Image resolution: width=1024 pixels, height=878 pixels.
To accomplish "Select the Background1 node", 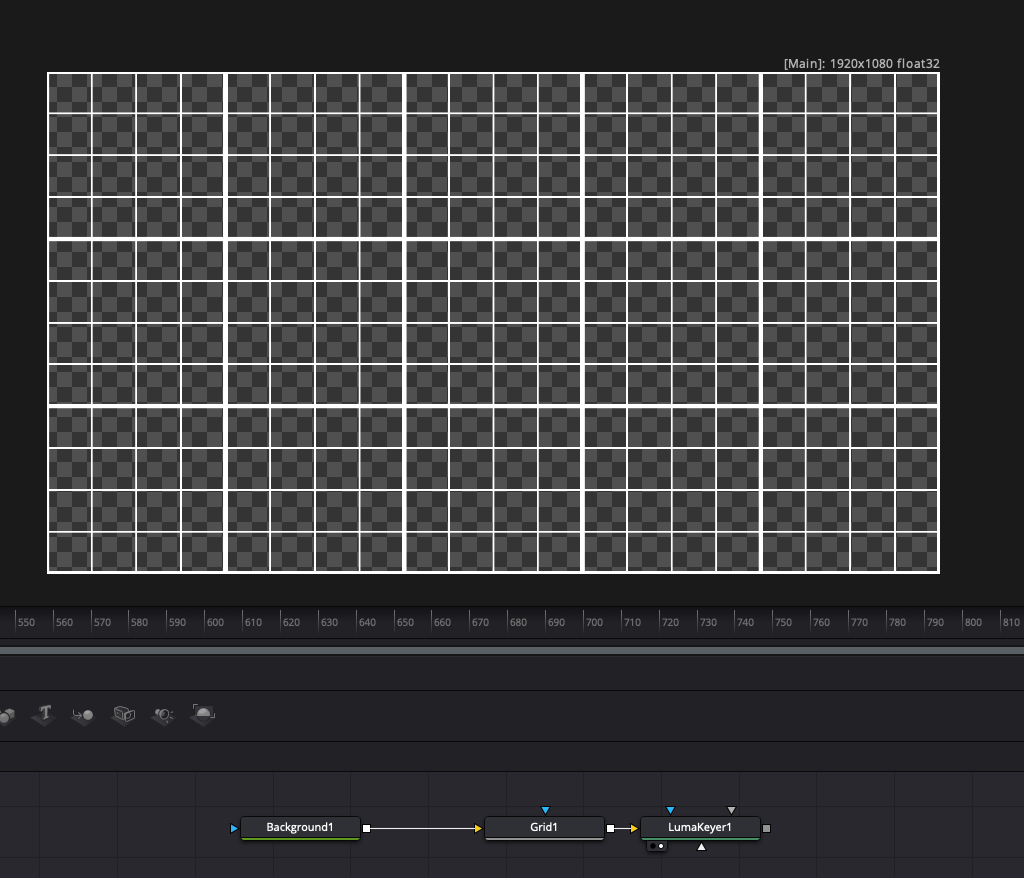I will tap(300, 828).
